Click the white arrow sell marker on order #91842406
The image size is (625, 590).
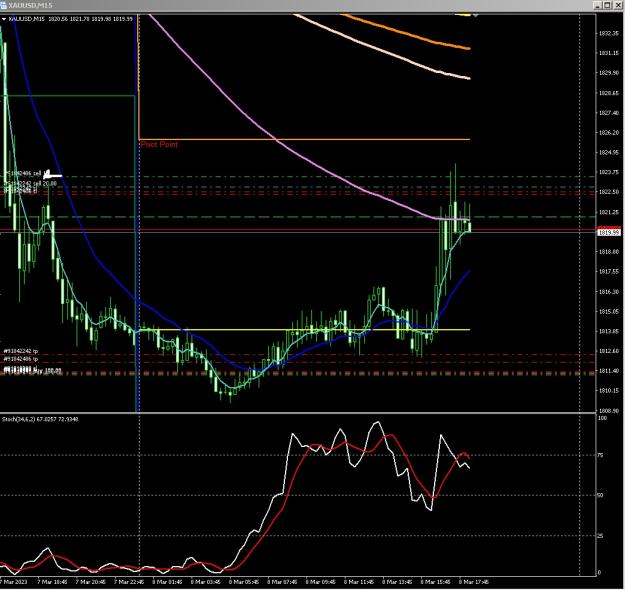tap(52, 174)
